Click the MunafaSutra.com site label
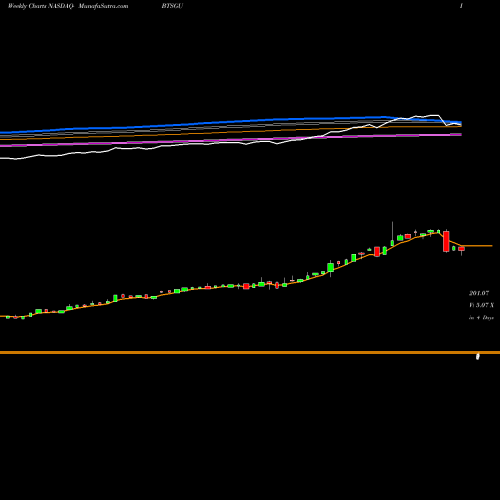The width and height of the screenshot is (500, 500). point(103,6)
